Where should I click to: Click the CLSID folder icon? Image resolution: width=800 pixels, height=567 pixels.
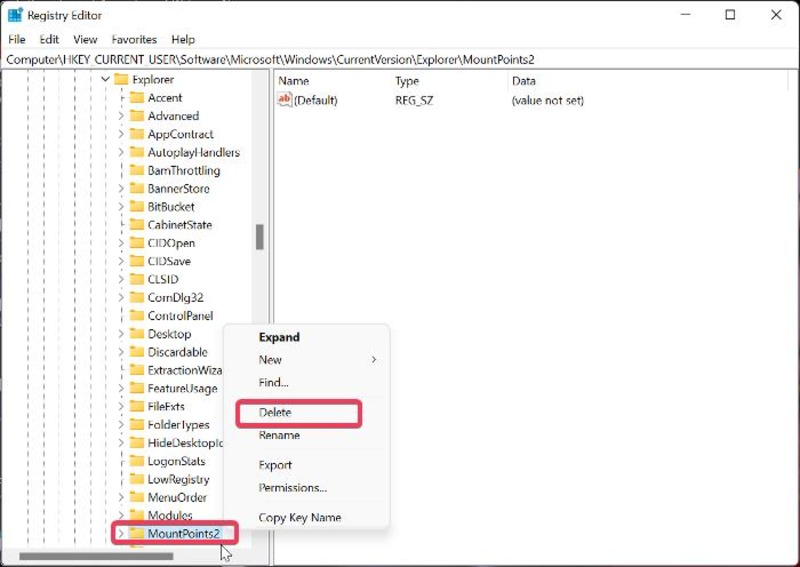tap(137, 279)
